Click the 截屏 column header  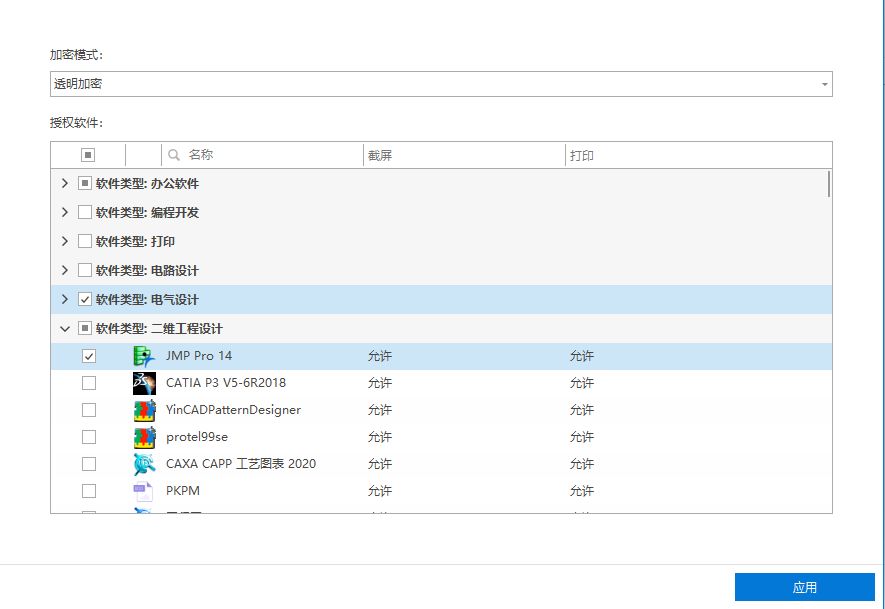tap(464, 155)
